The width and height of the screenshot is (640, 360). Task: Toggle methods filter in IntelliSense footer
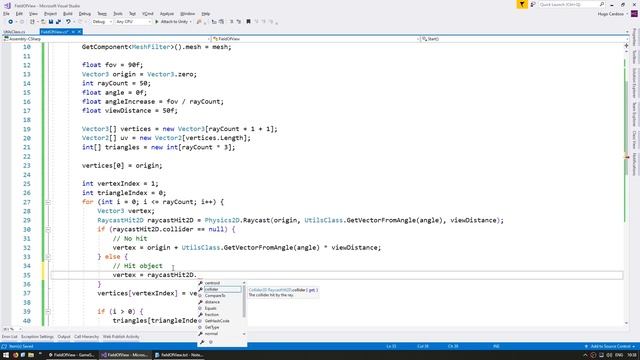211,342
